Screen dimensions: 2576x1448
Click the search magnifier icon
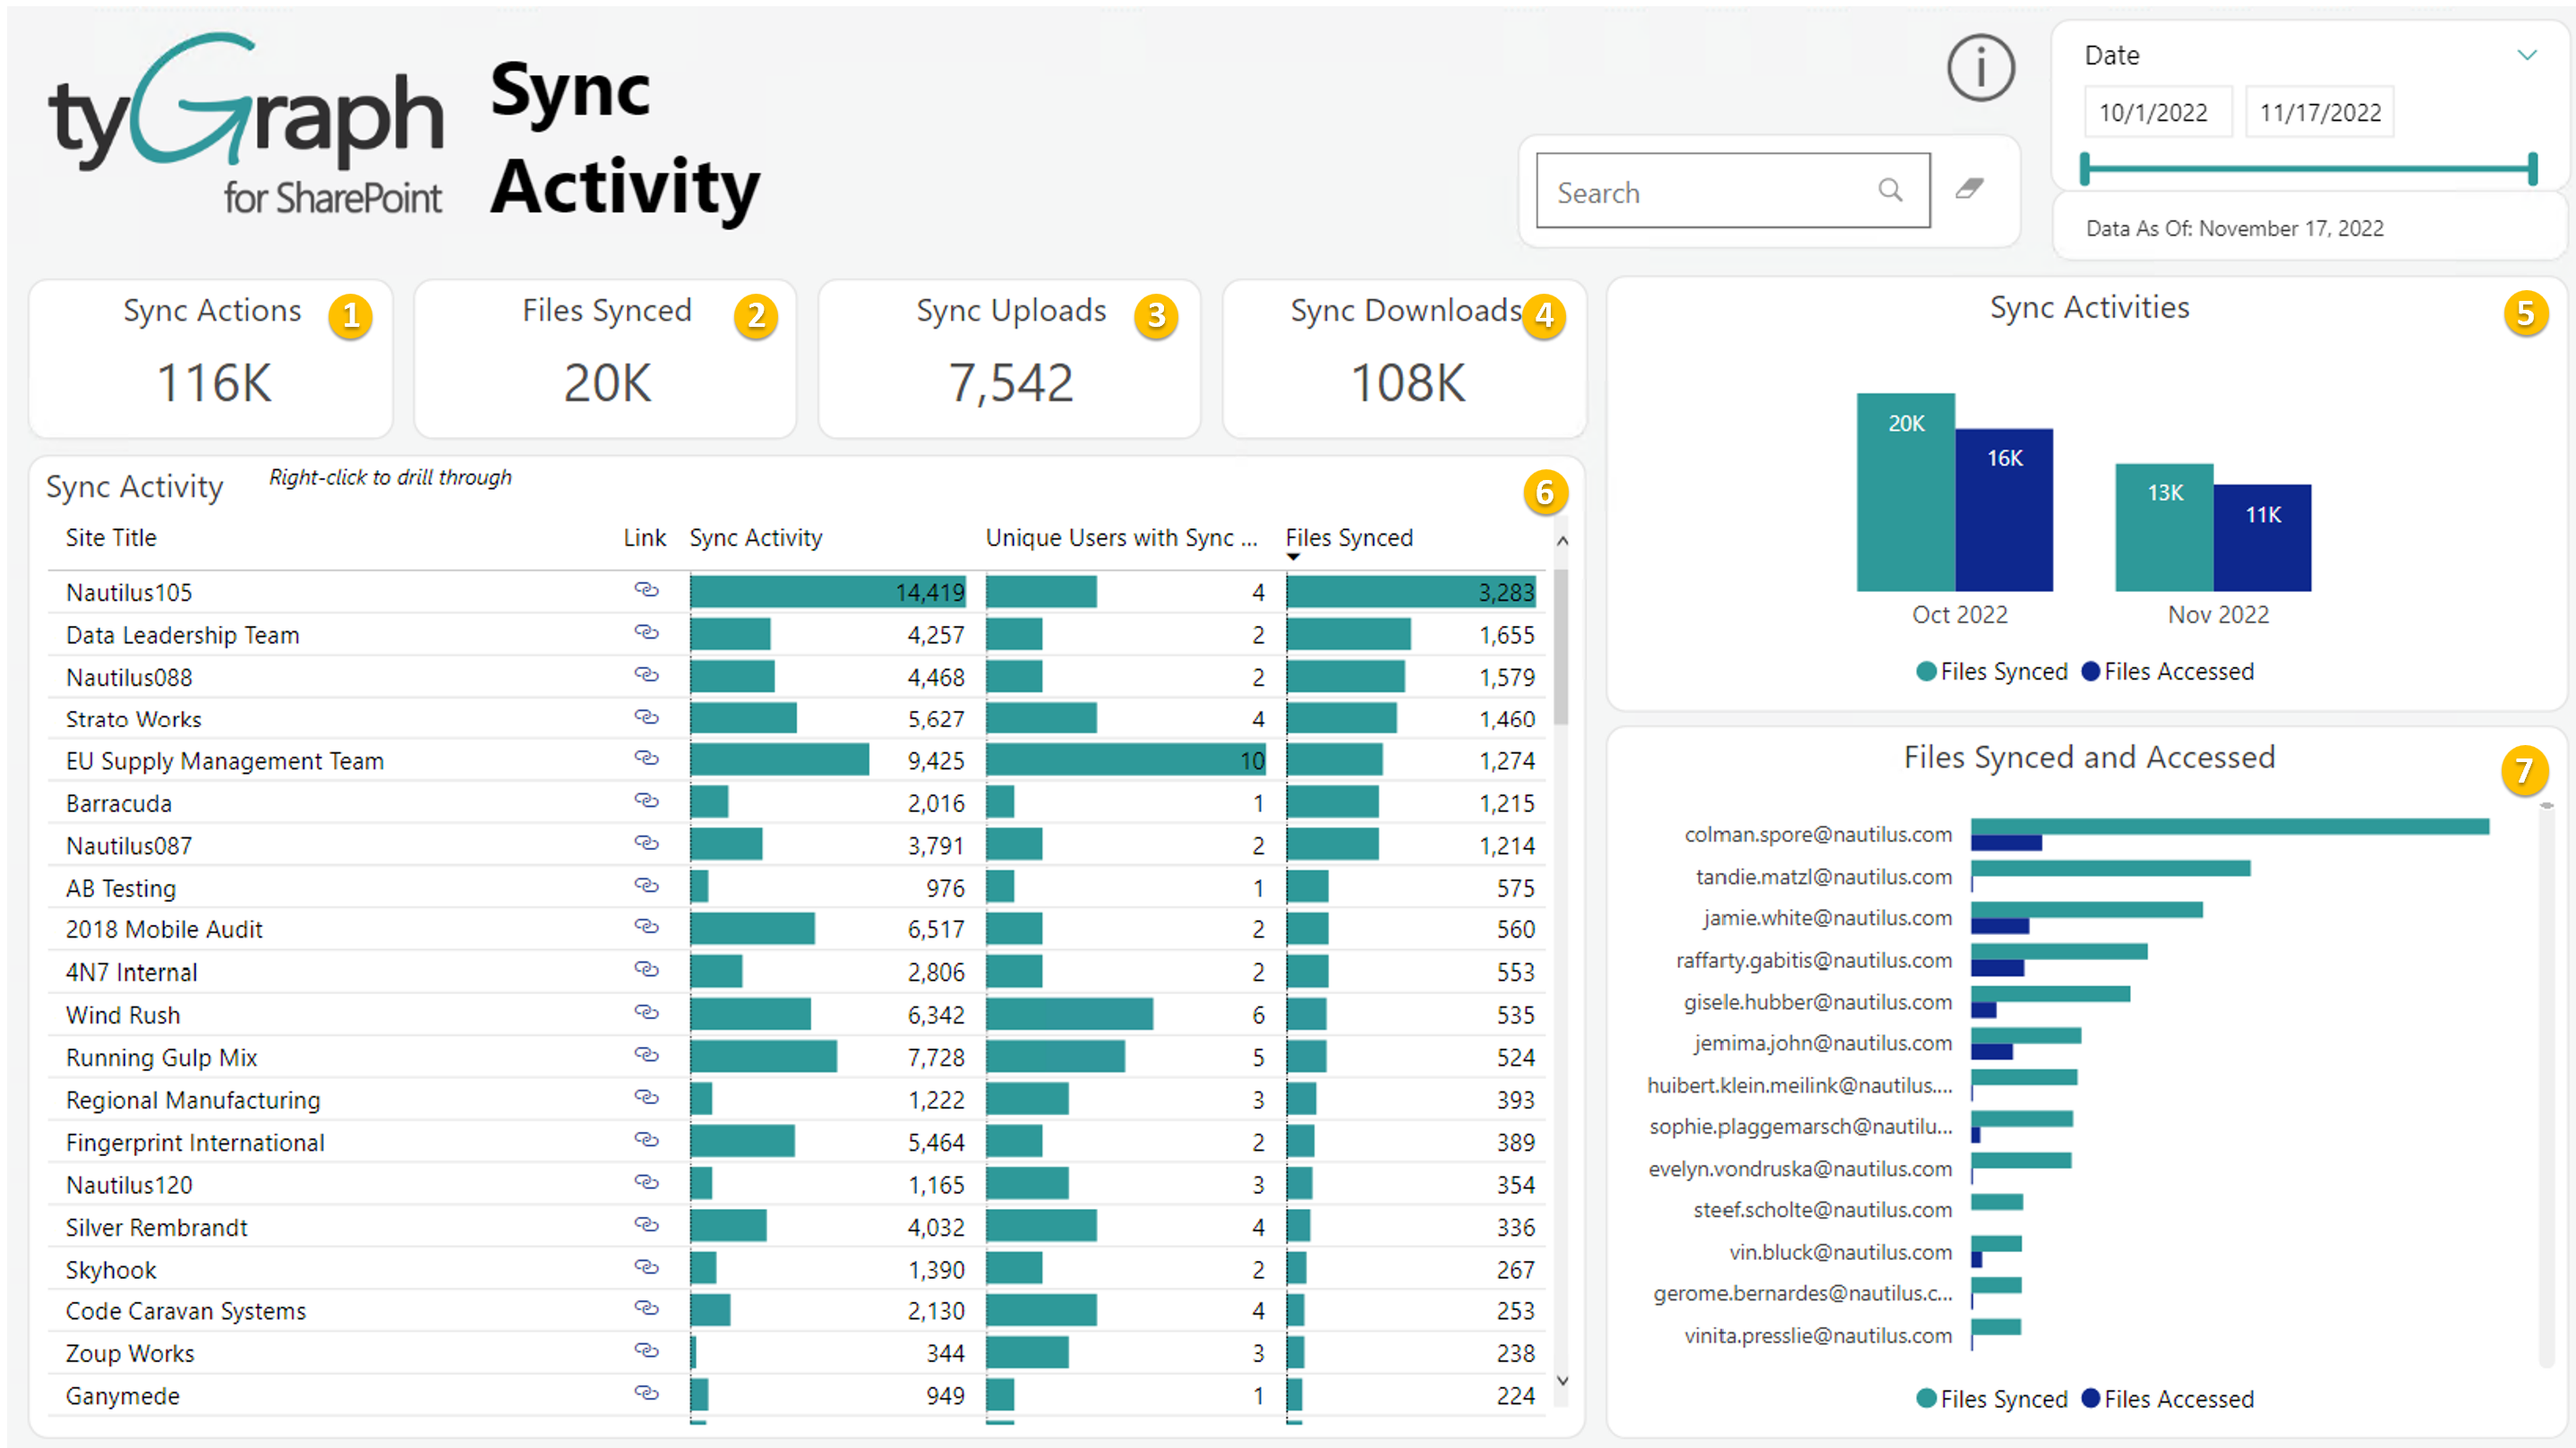click(x=1889, y=190)
